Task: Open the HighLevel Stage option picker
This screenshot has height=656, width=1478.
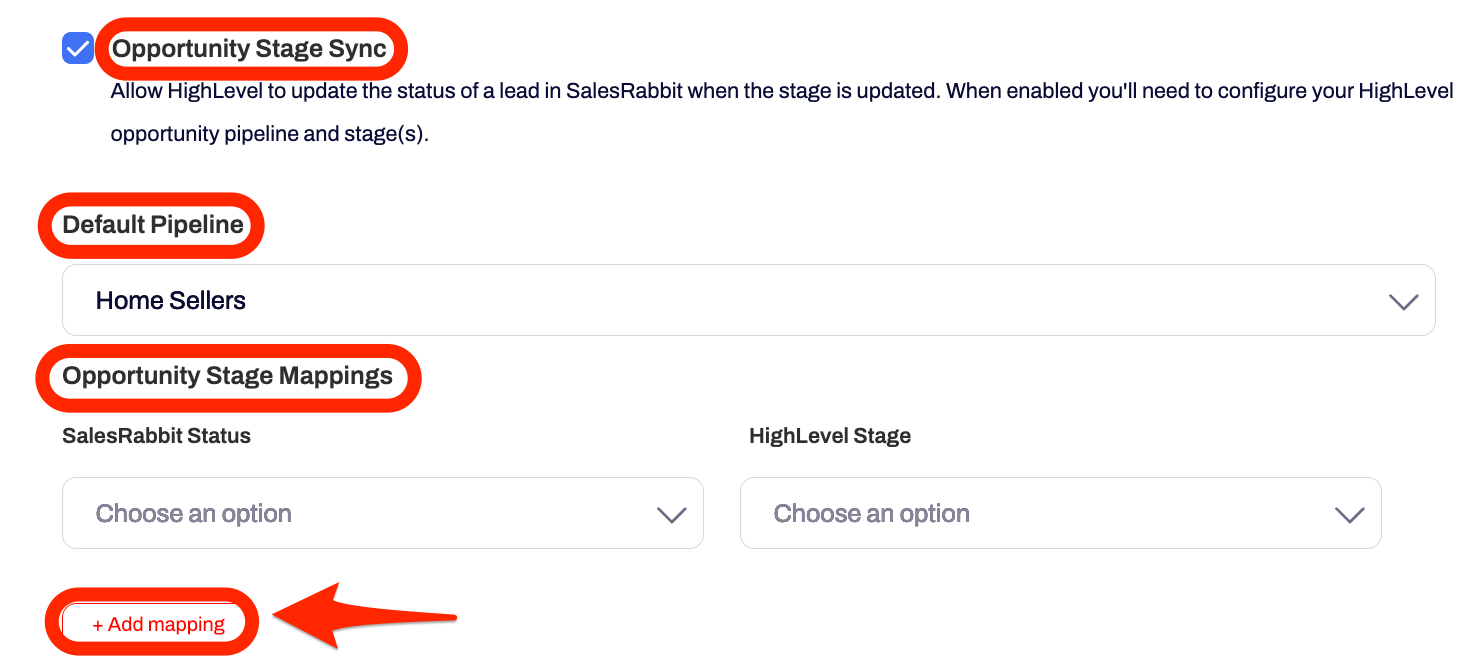Action: [x=1060, y=513]
